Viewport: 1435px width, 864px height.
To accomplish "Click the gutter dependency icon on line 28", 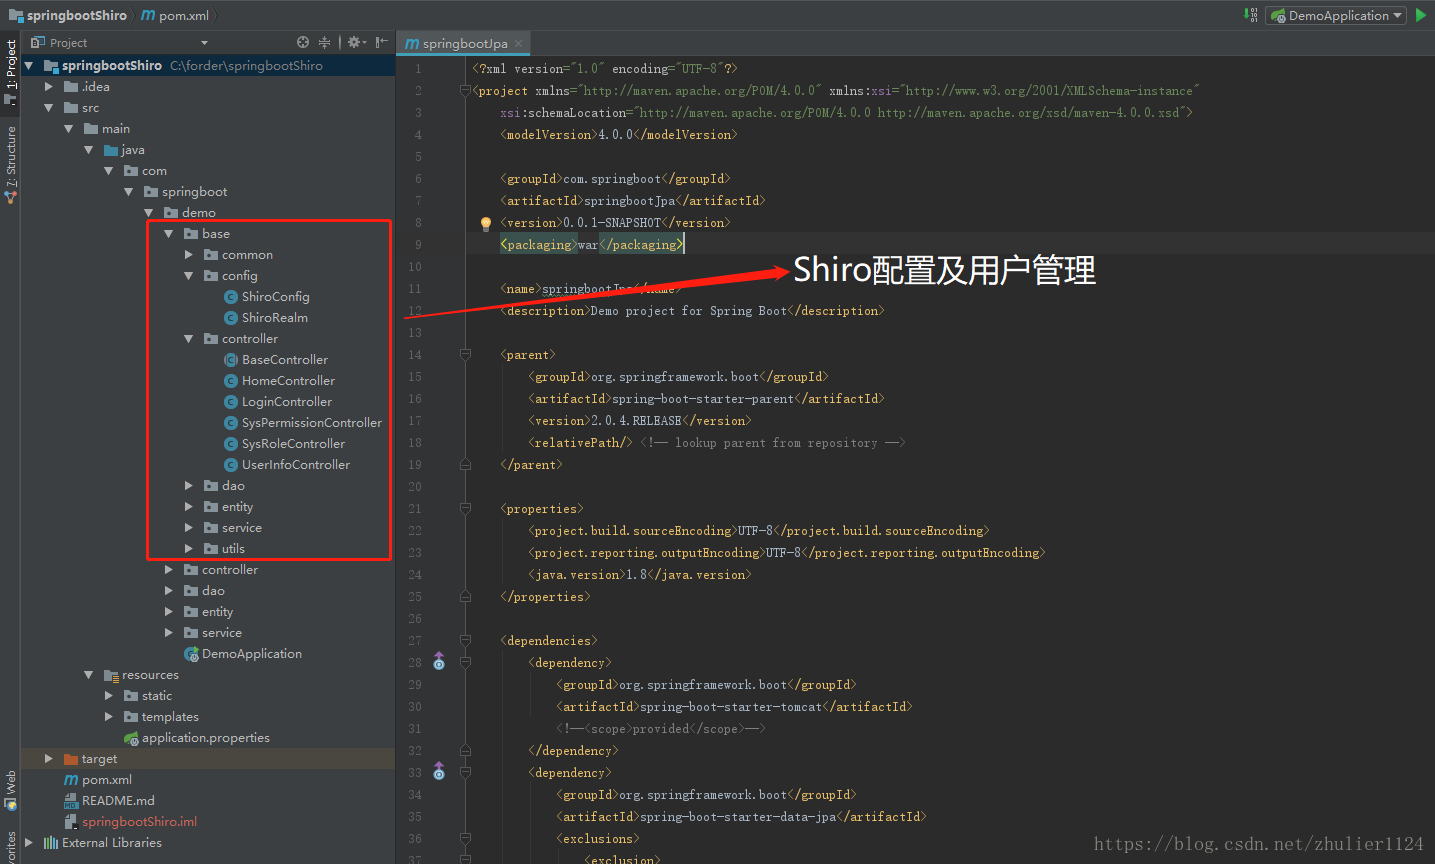I will [439, 661].
